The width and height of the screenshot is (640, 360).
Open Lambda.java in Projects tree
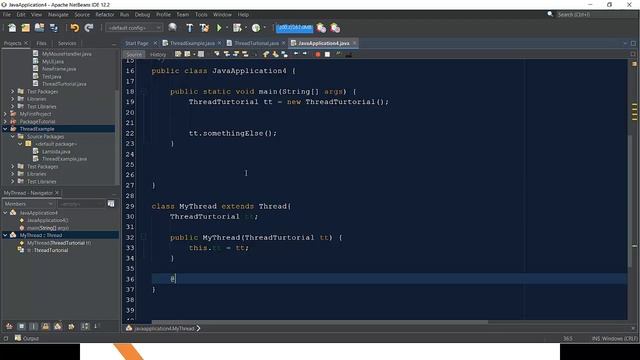[56, 151]
